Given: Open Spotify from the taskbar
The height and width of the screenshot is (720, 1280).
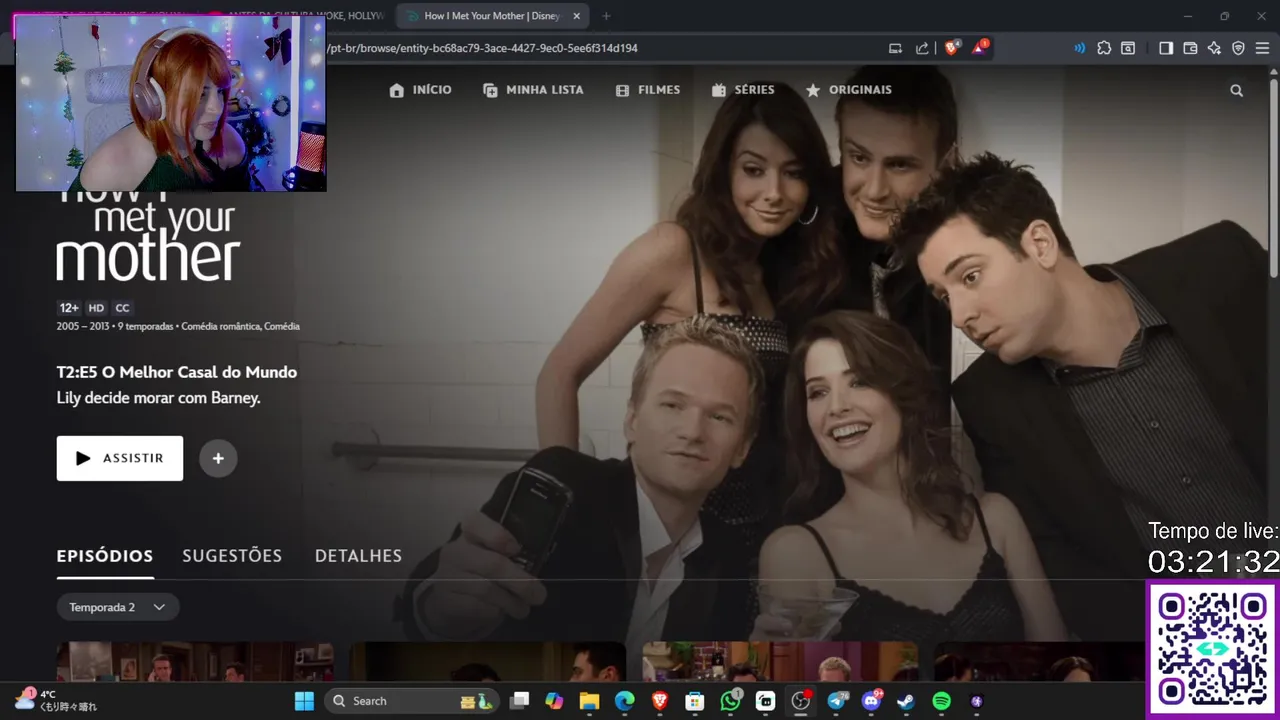Looking at the screenshot, I should coord(941,701).
